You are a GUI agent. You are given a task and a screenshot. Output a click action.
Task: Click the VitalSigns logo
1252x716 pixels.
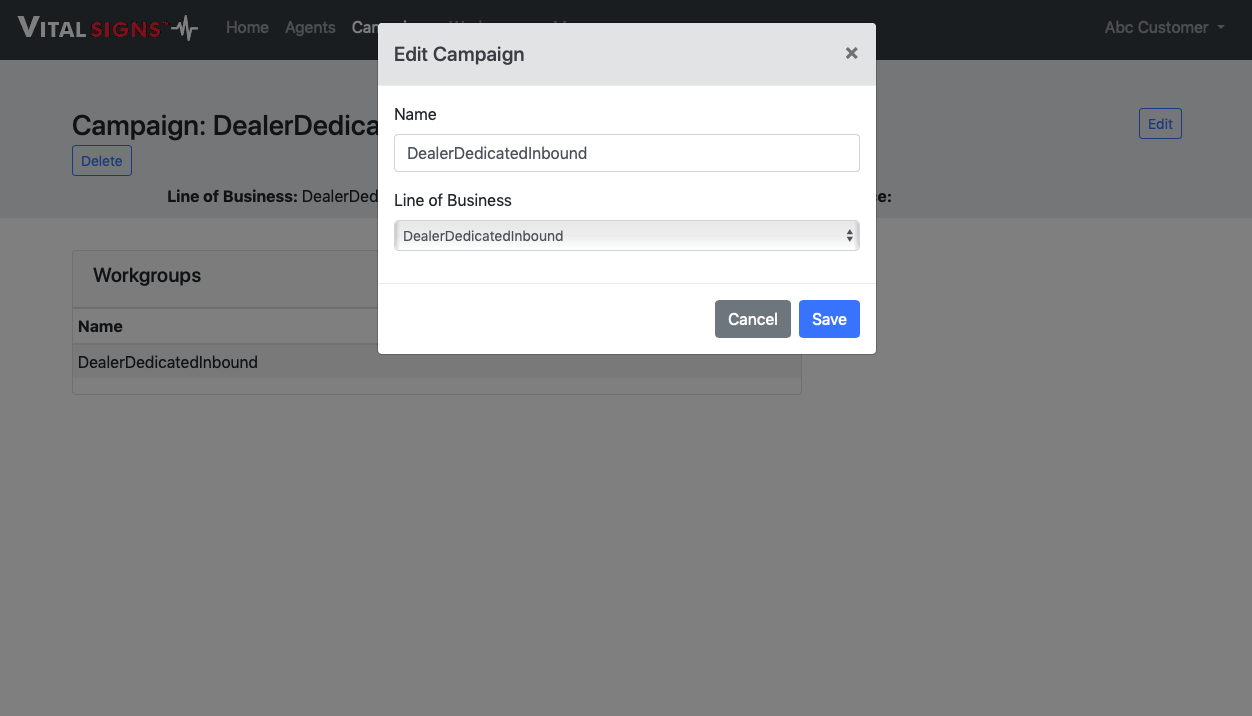(90, 28)
